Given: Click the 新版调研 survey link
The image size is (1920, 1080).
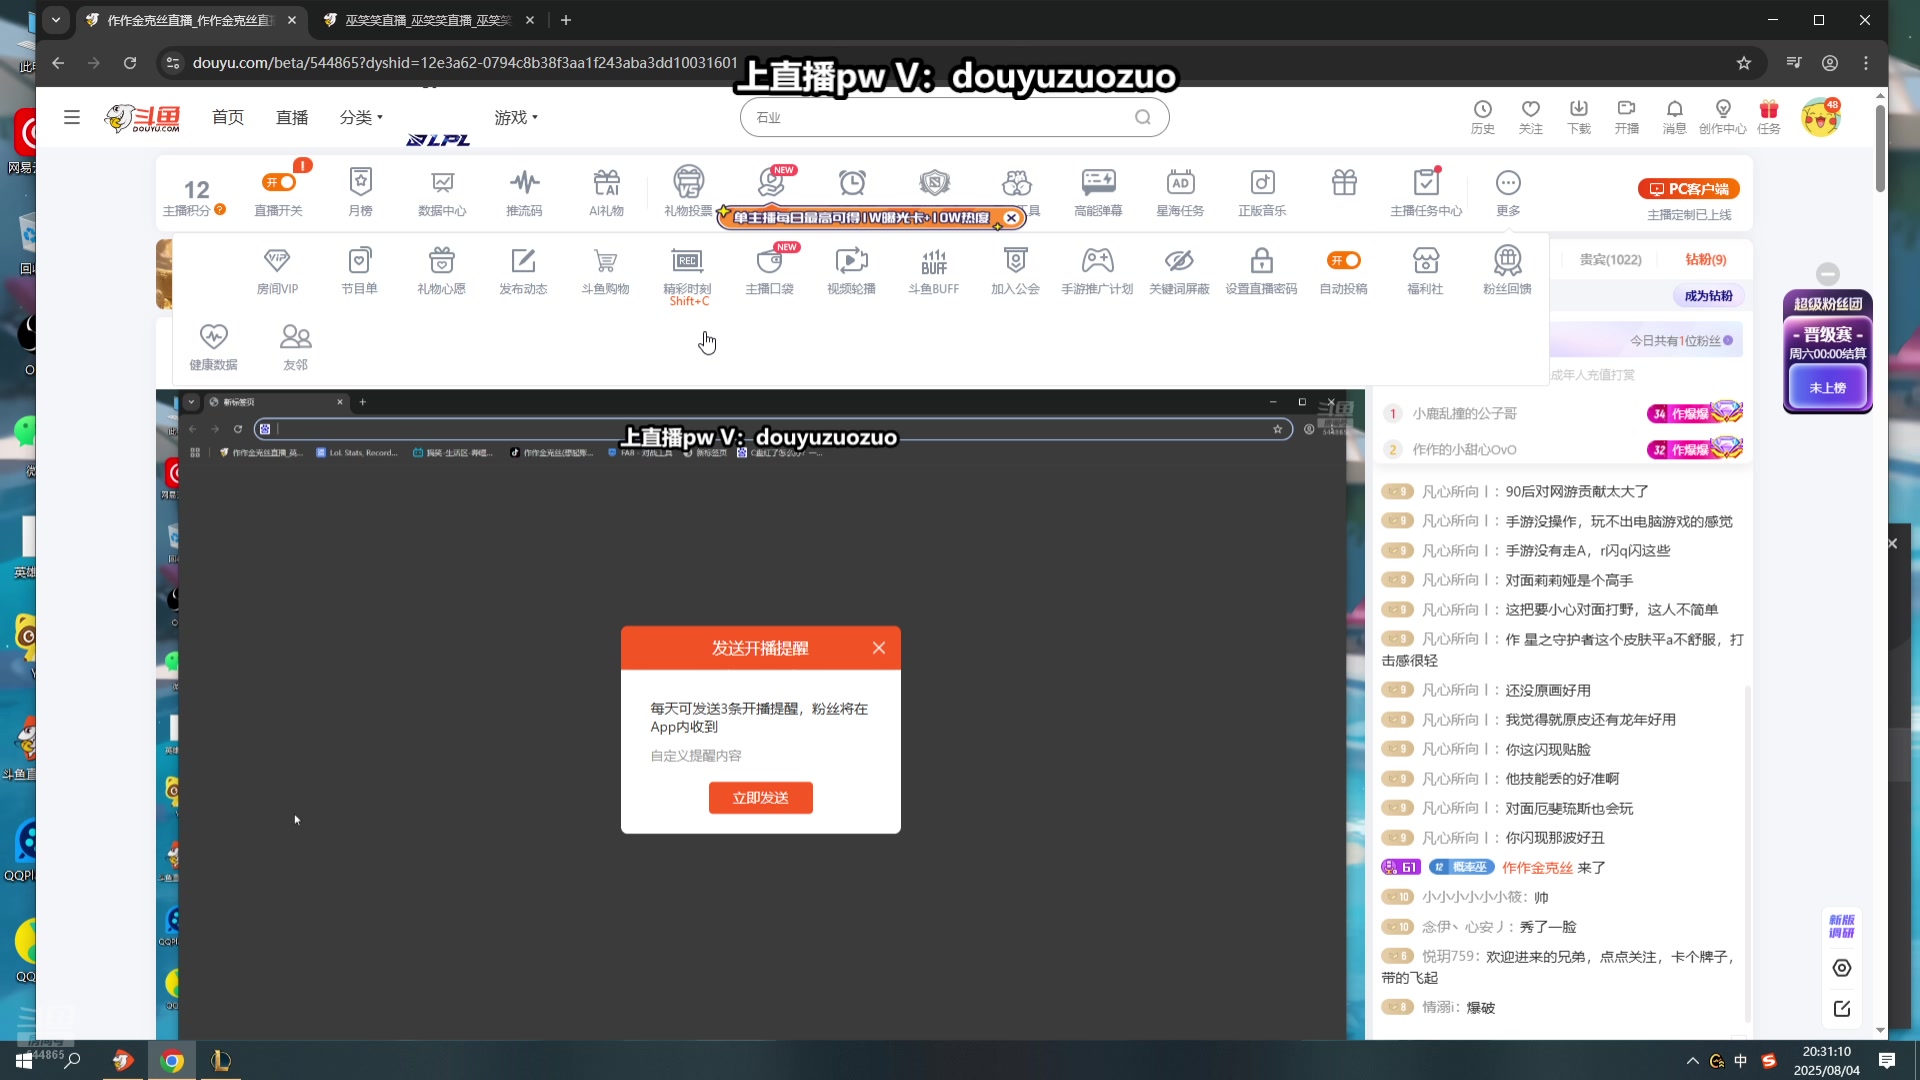Looking at the screenshot, I should [1842, 926].
